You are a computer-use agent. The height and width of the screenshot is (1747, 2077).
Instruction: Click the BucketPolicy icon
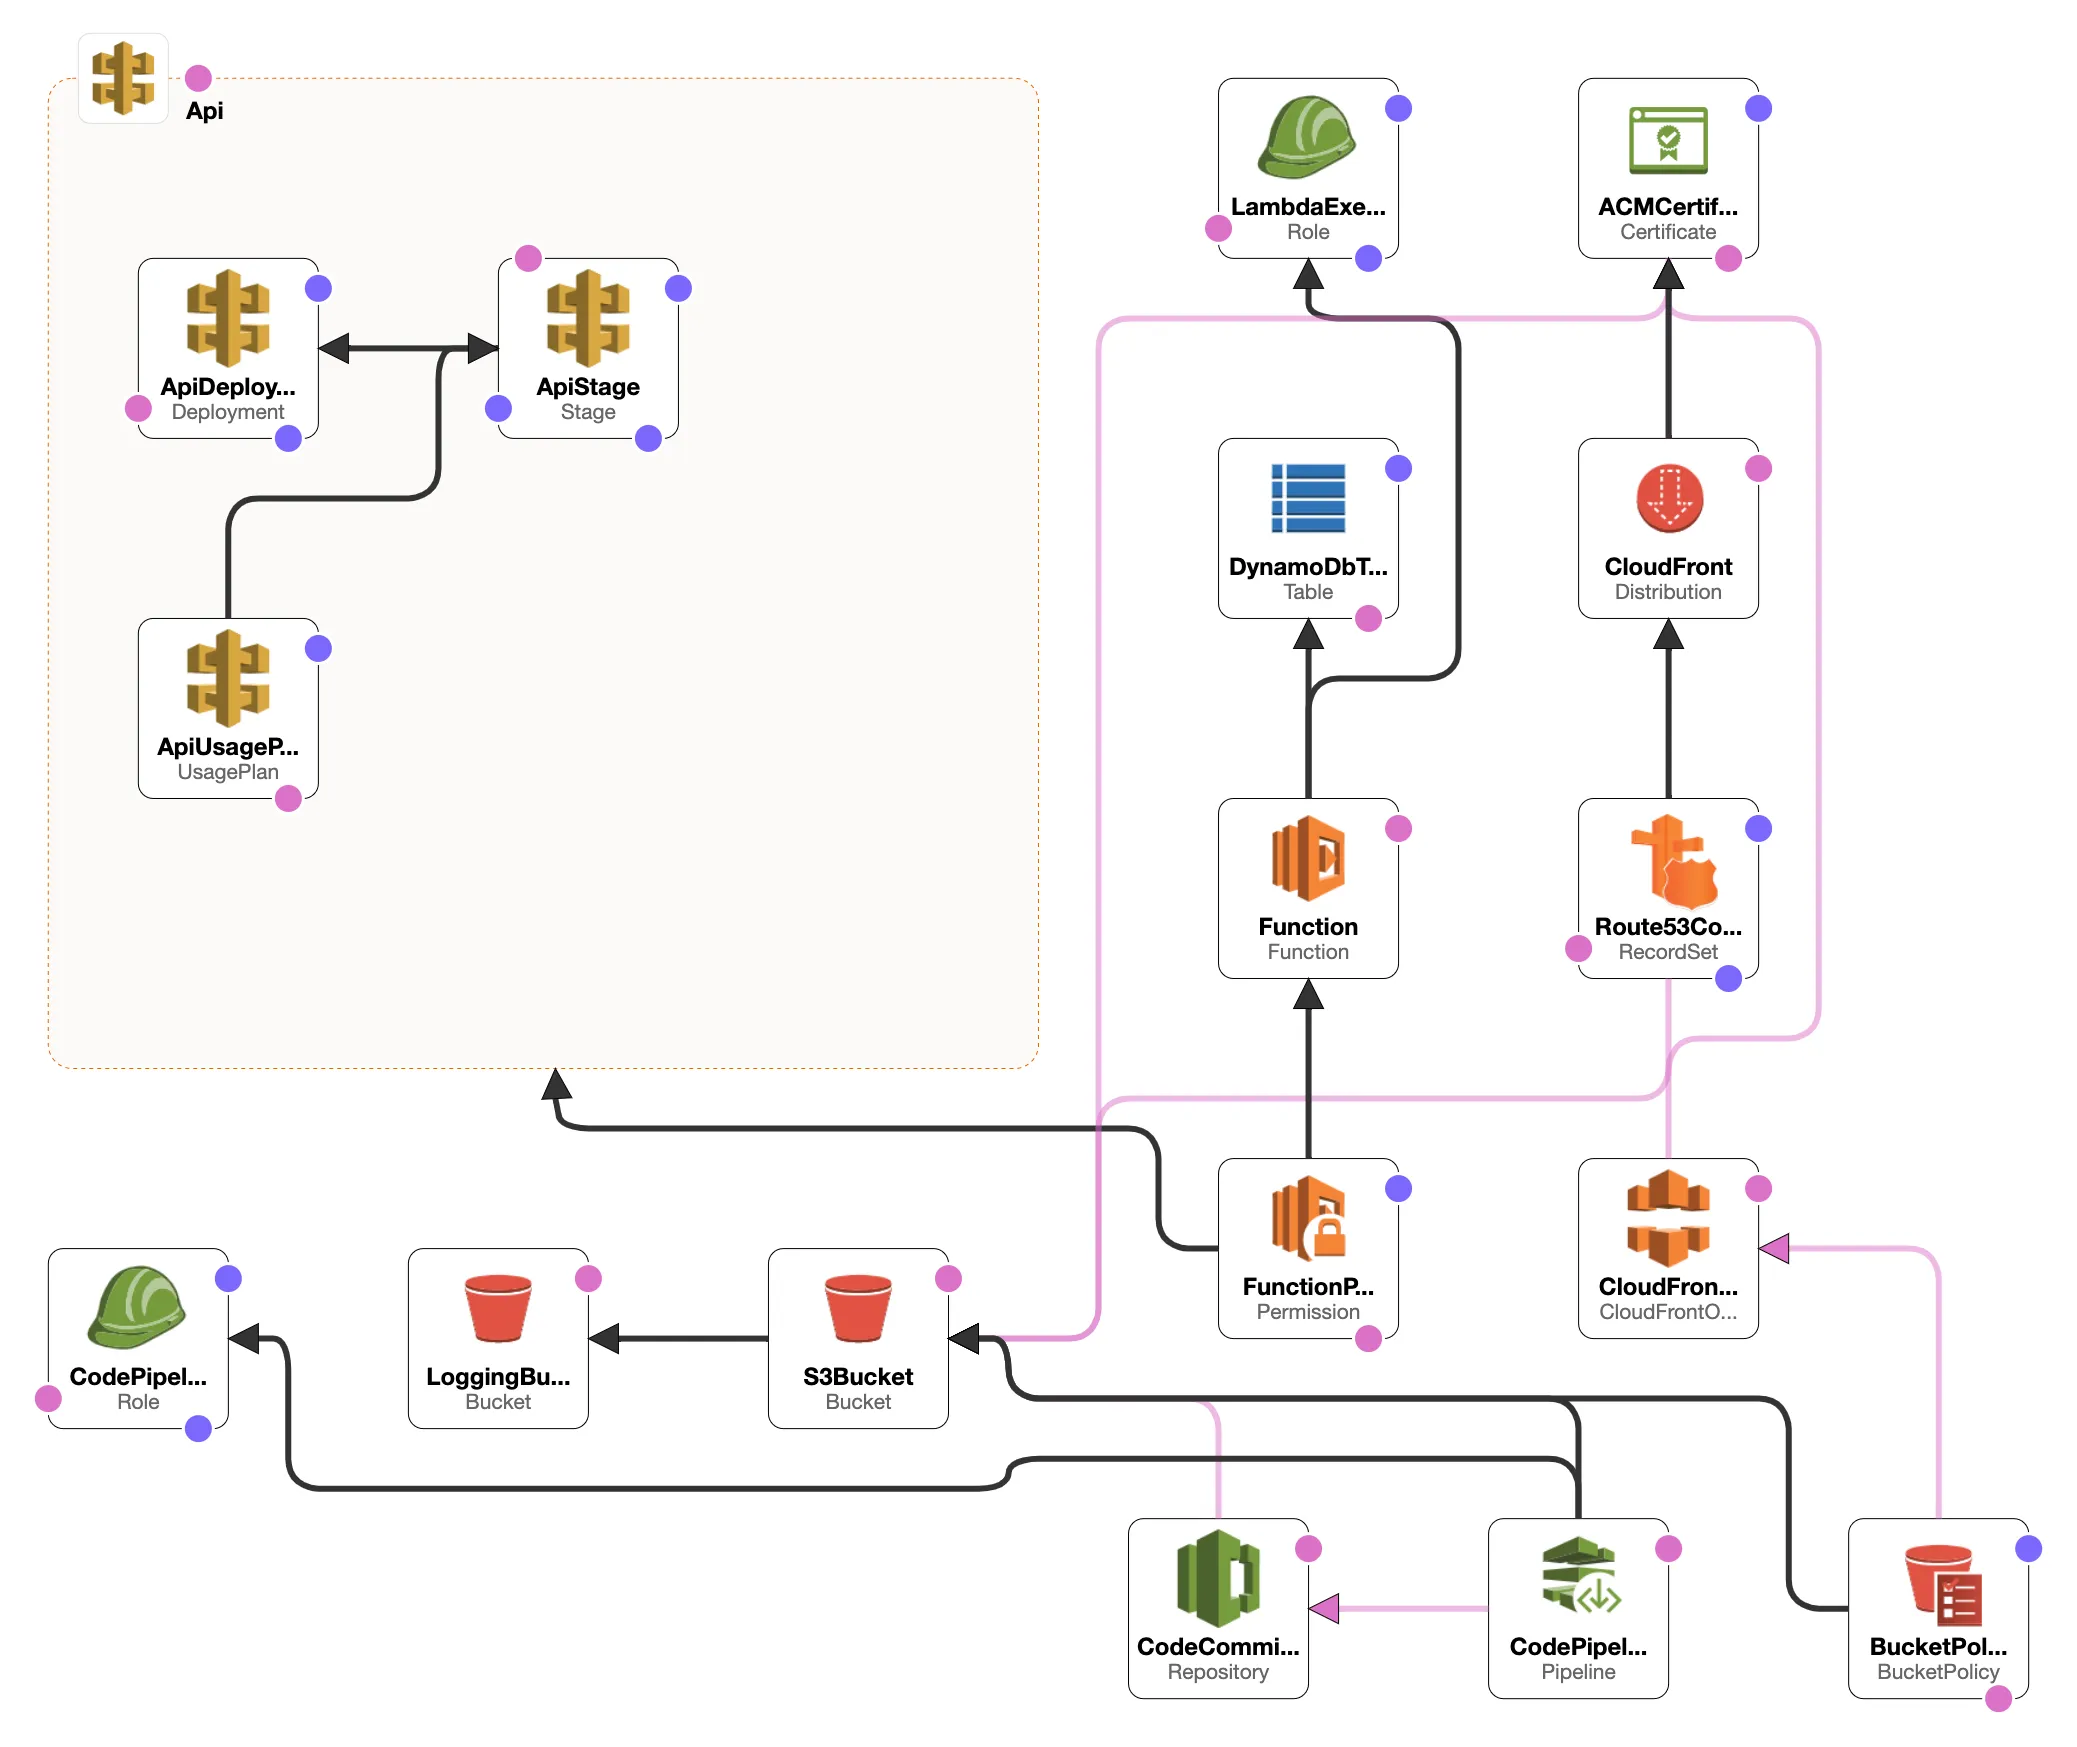pos(1942,1585)
